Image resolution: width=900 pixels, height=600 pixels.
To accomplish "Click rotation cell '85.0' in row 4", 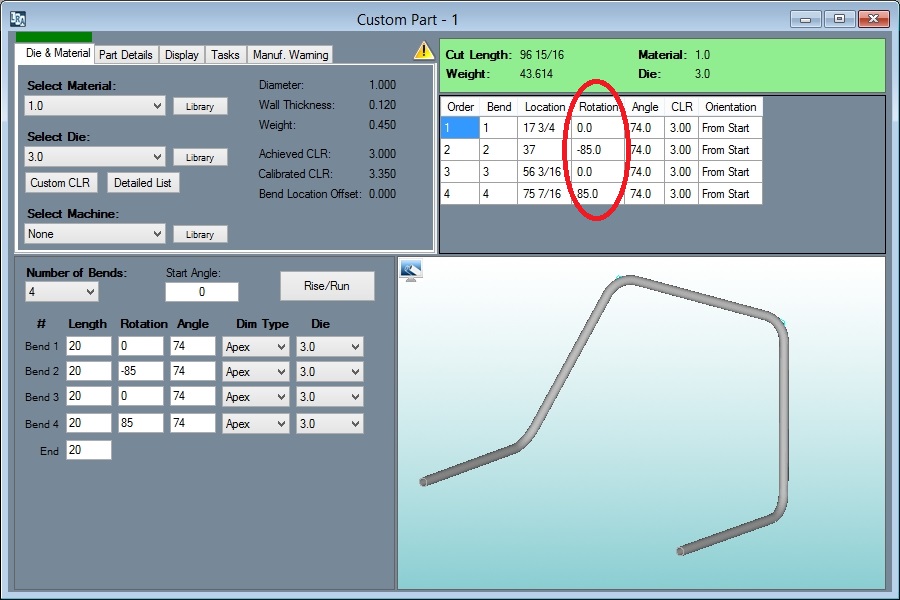I will [598, 193].
